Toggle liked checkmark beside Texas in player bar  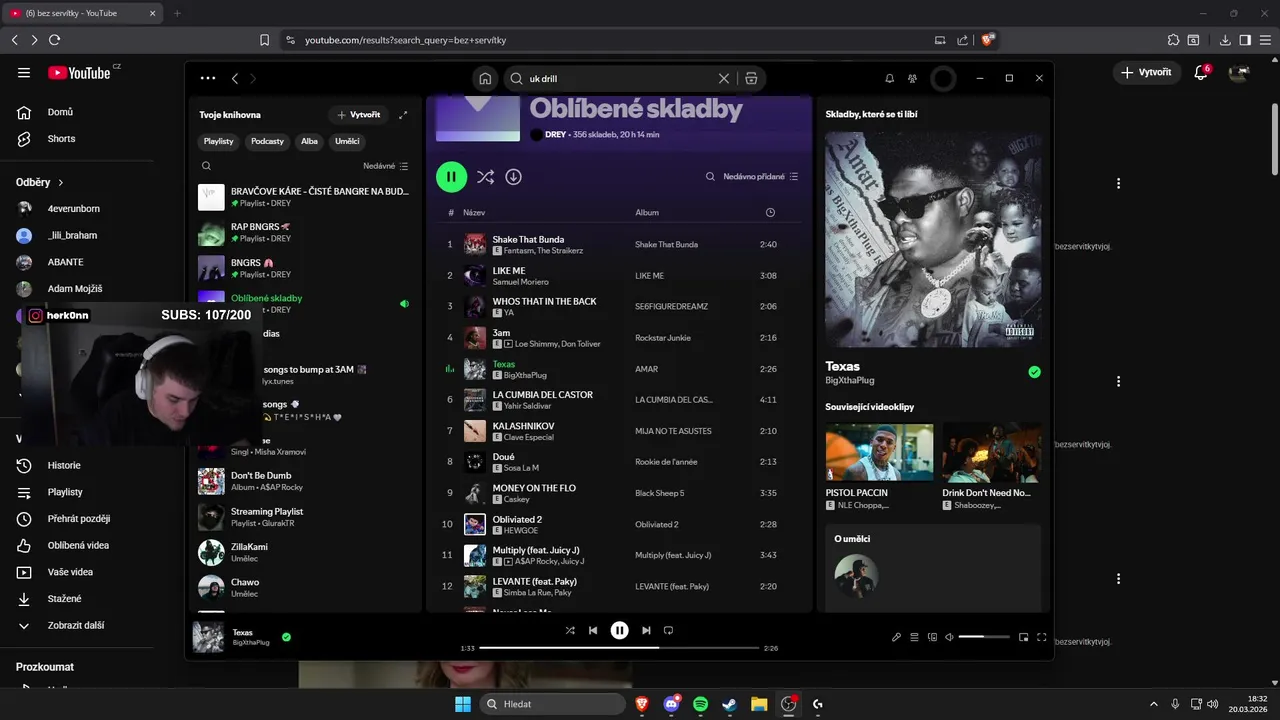click(x=286, y=636)
